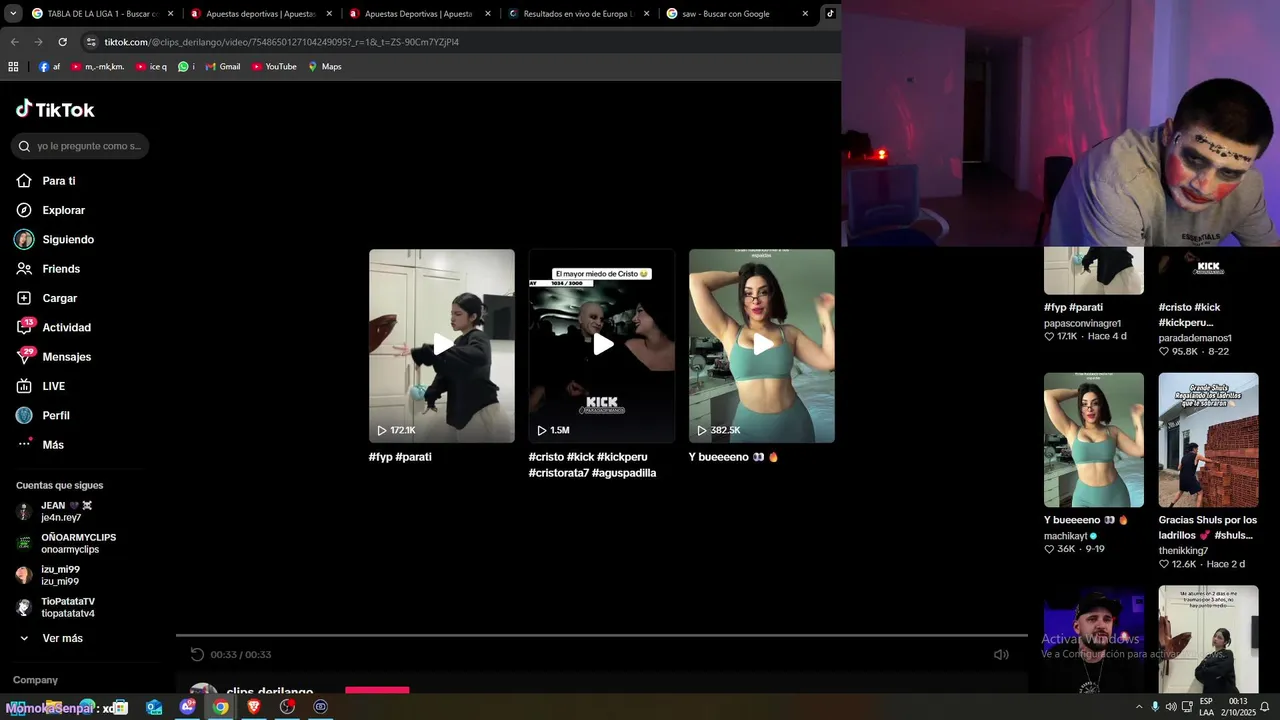Open the paradademanos1 author link
This screenshot has height=720, width=1280.
click(x=1195, y=338)
